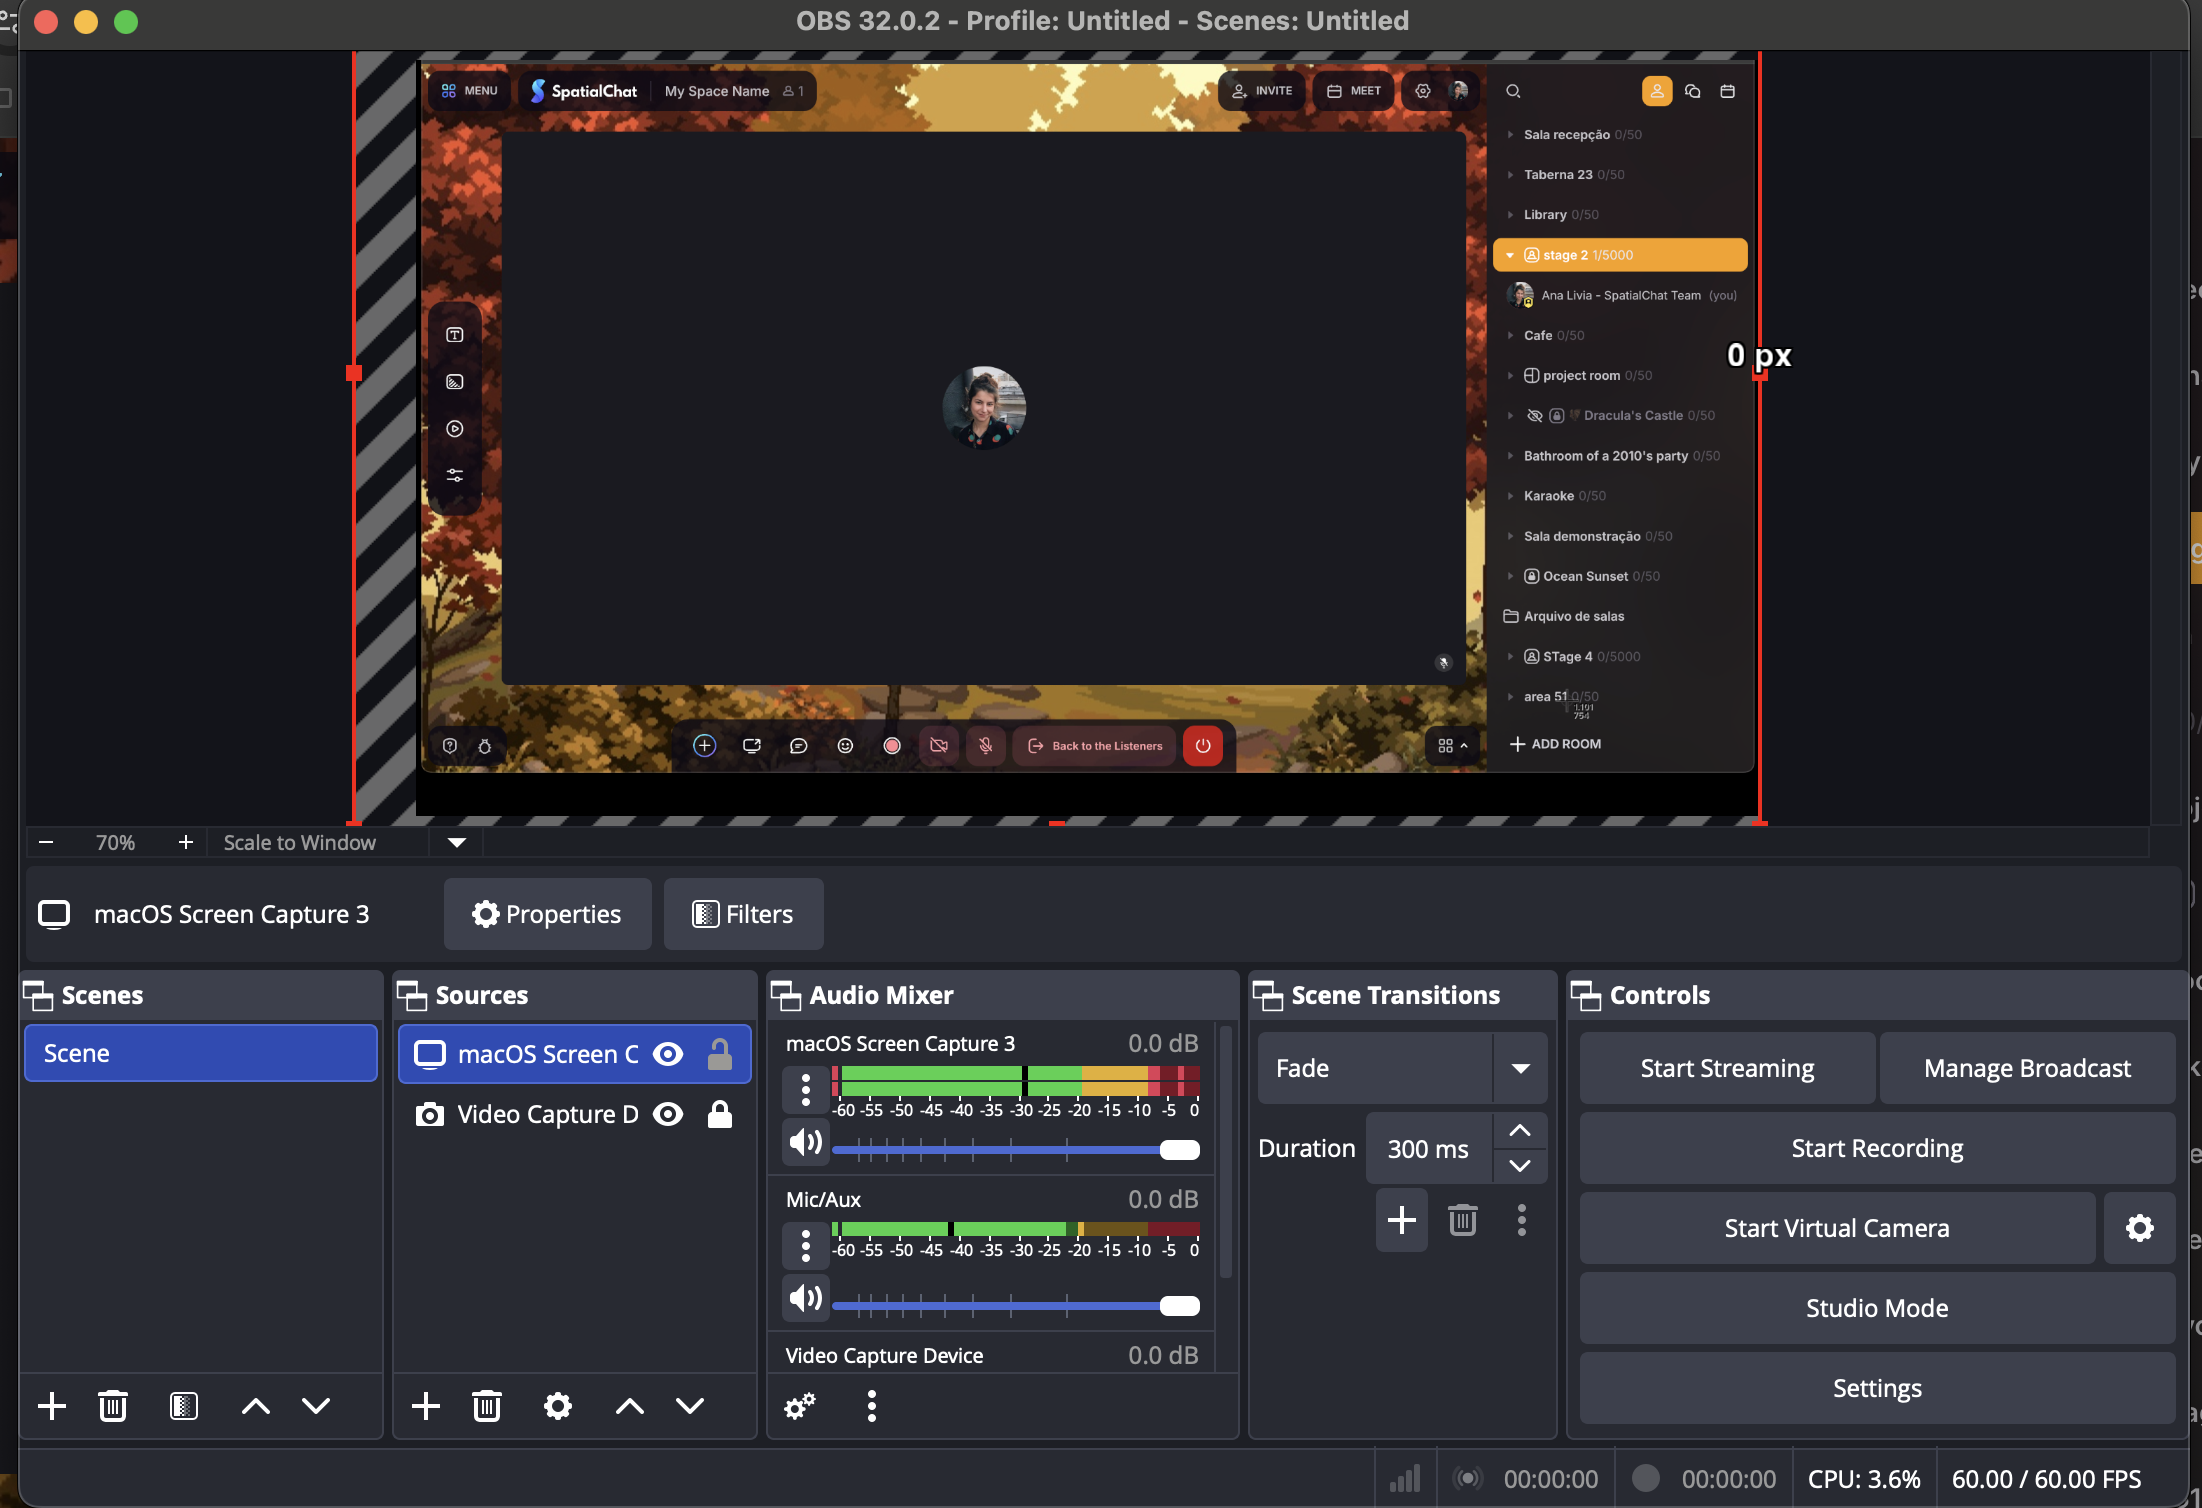Open scene filters icon in Scenes panel
This screenshot has width=2202, height=1508.
click(x=184, y=1406)
